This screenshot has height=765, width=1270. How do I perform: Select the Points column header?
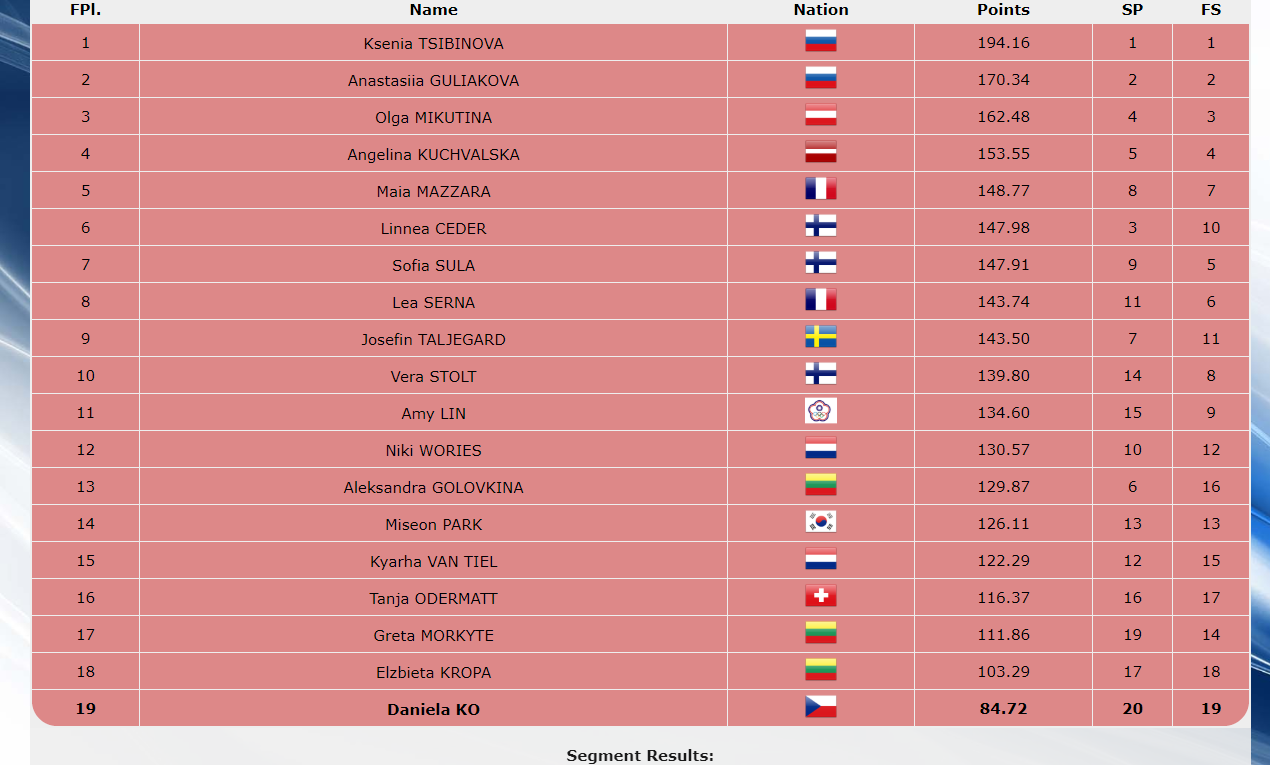(x=1003, y=10)
